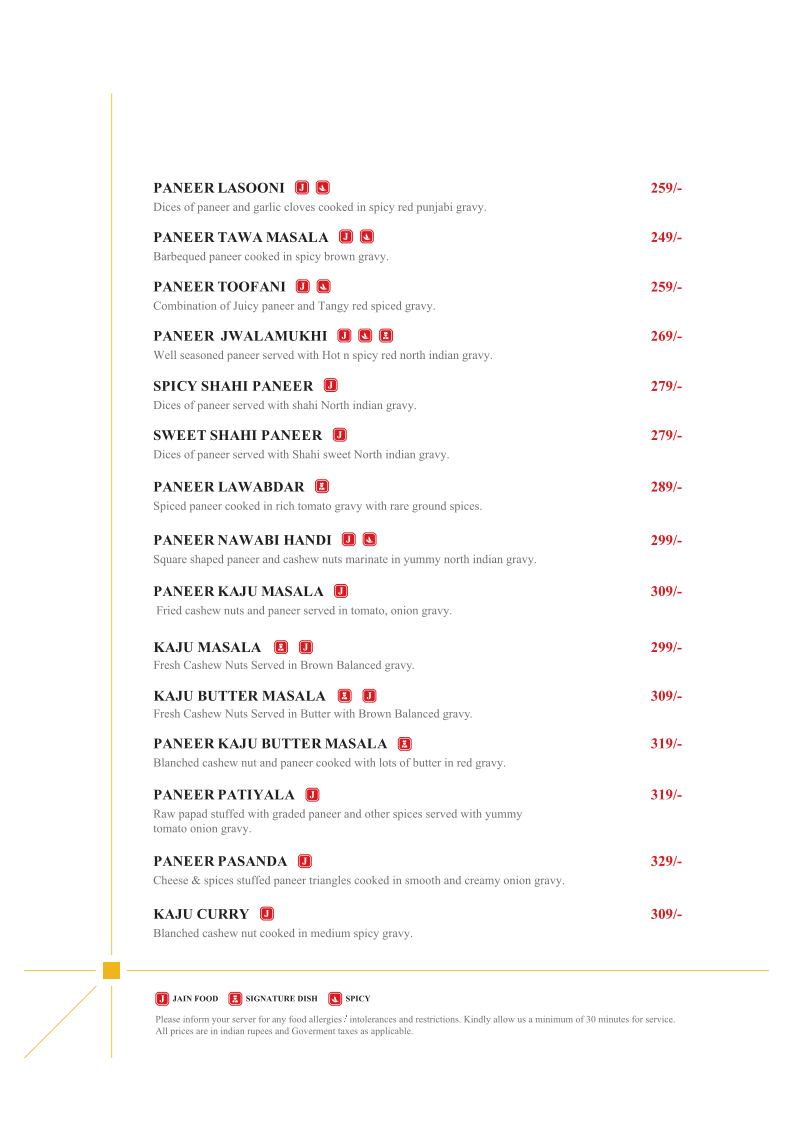Click the Paneer Kaju Butter Masala description text
The width and height of the screenshot is (793, 1122).
coord(329,763)
